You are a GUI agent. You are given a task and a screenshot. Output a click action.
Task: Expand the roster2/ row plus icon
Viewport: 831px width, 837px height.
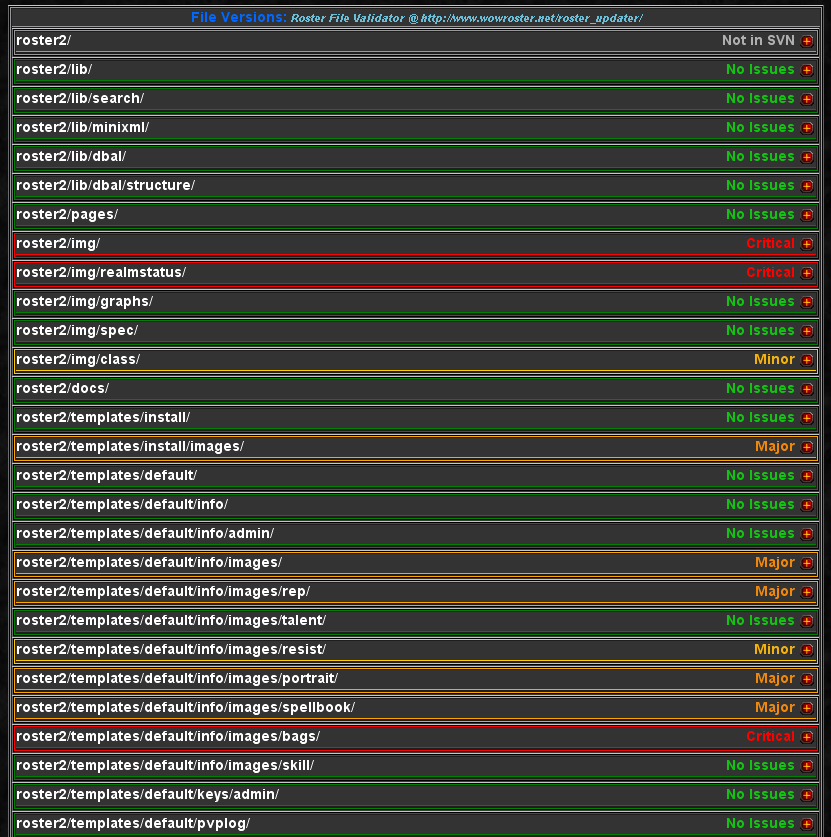[807, 41]
